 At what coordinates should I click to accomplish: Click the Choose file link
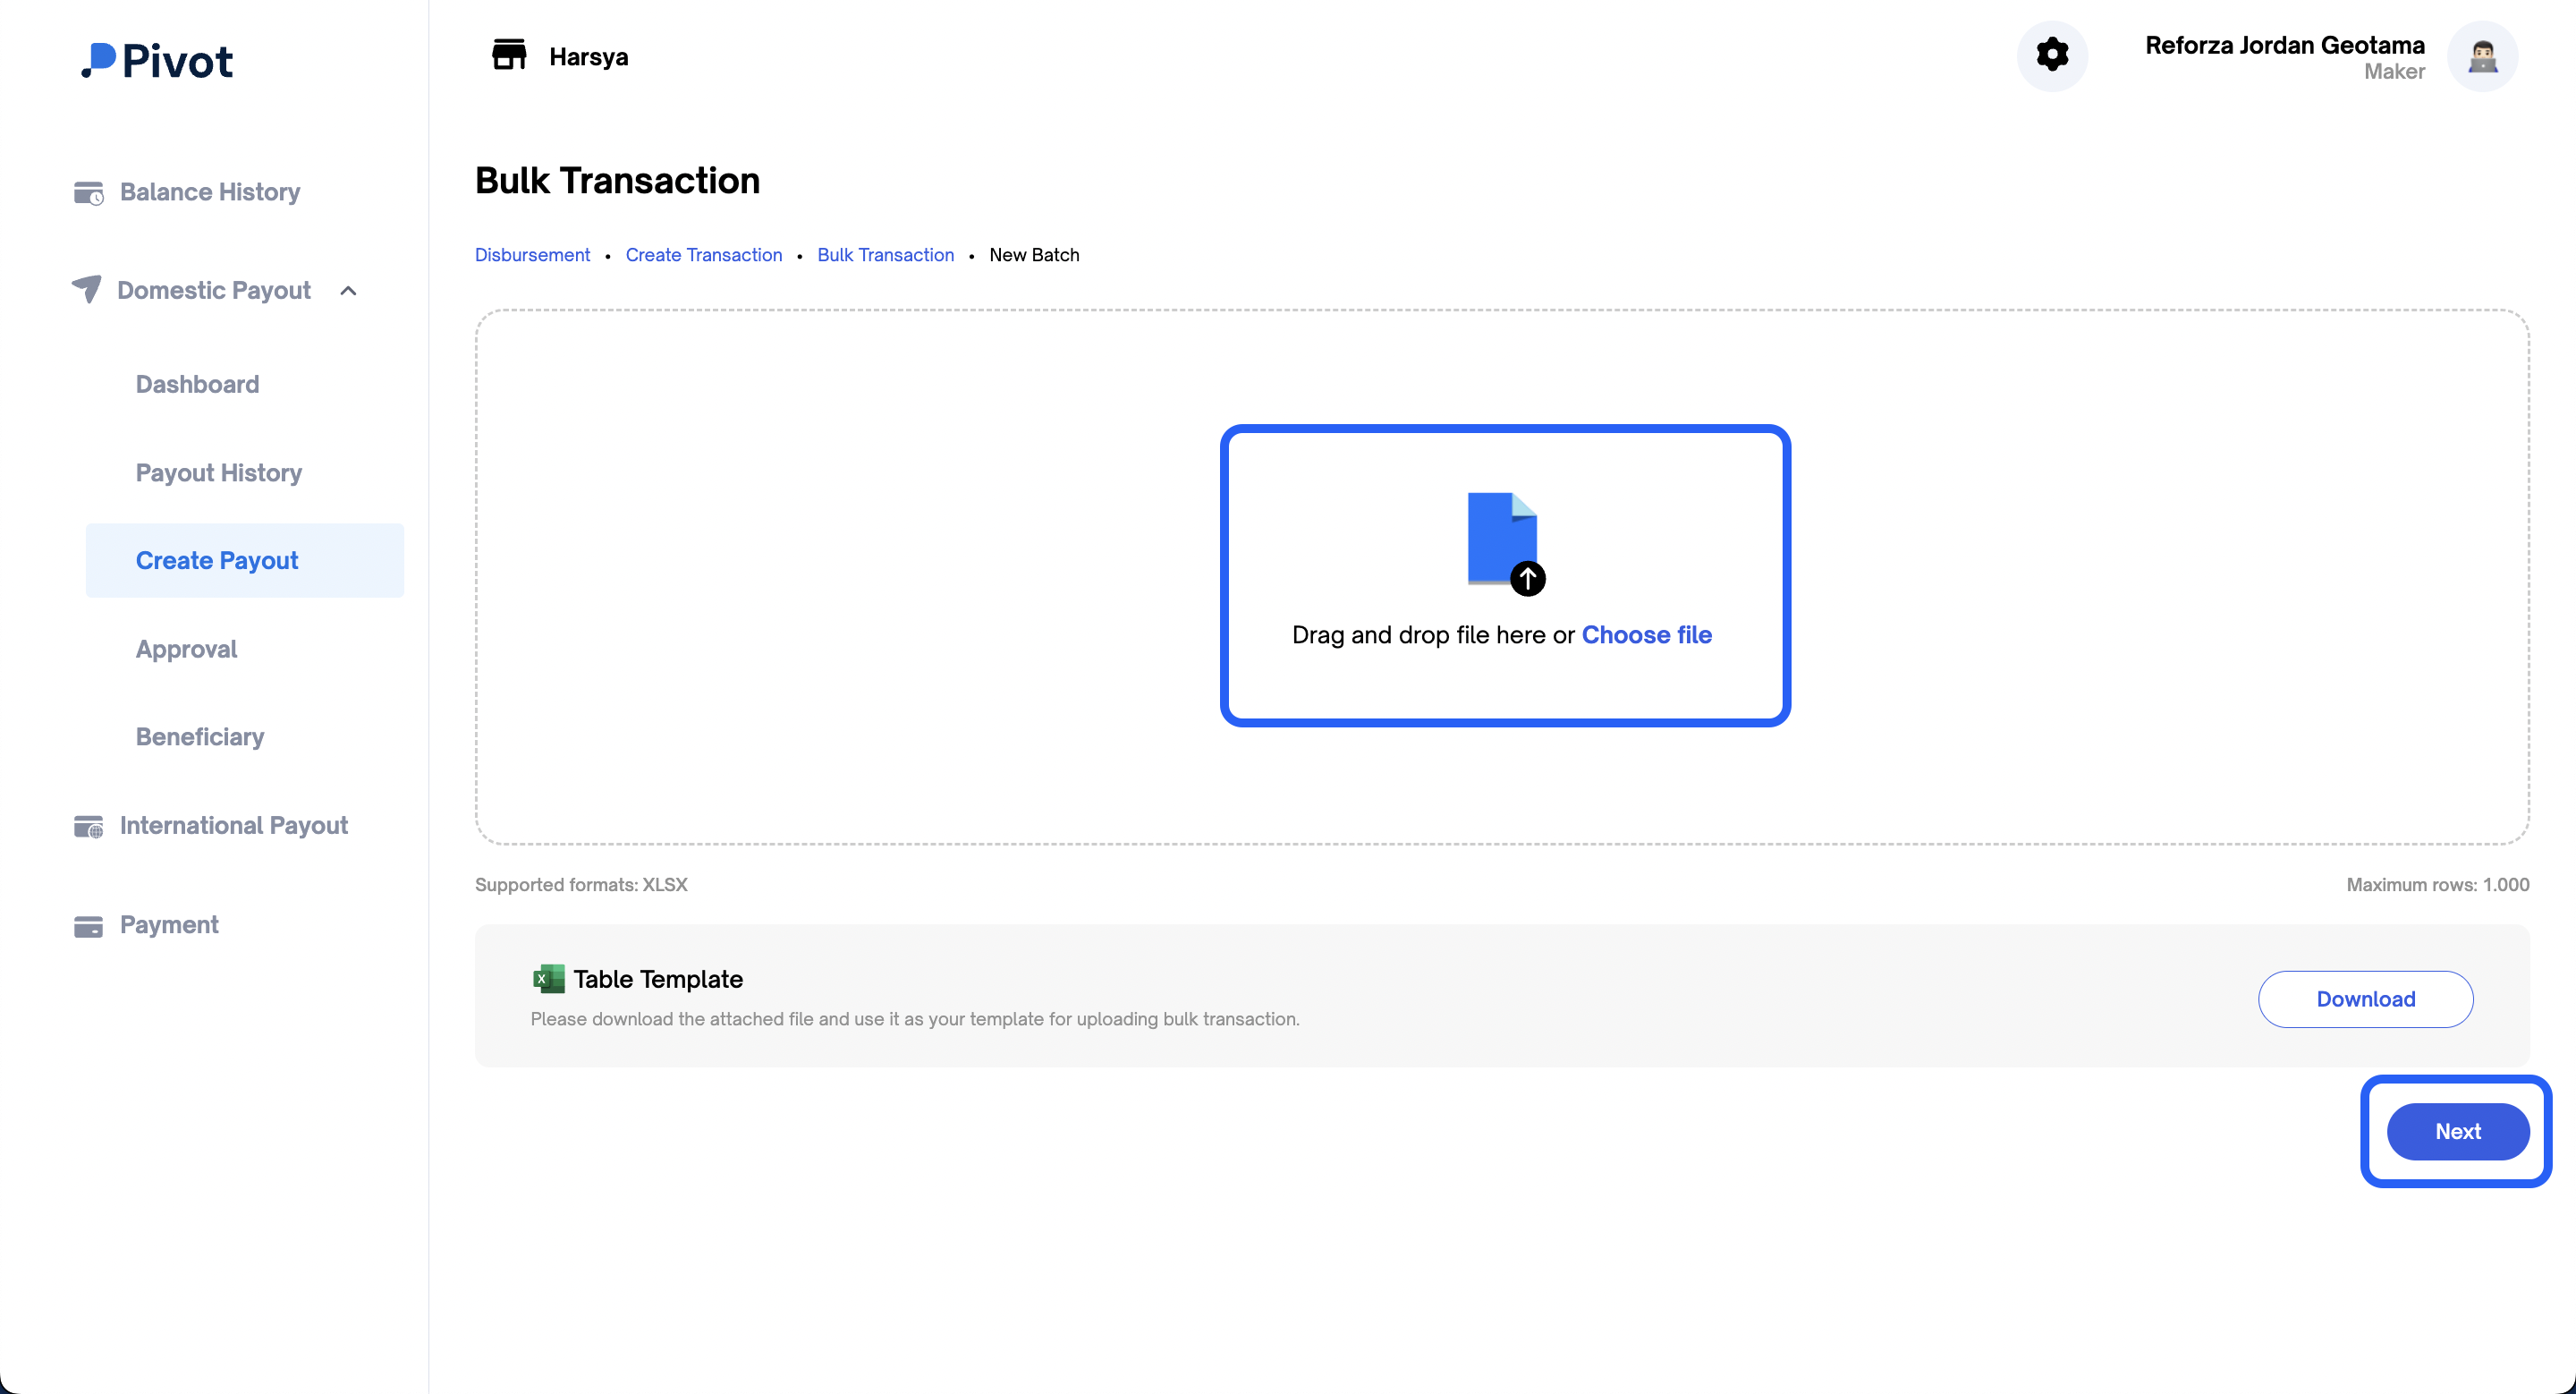[x=1646, y=634]
